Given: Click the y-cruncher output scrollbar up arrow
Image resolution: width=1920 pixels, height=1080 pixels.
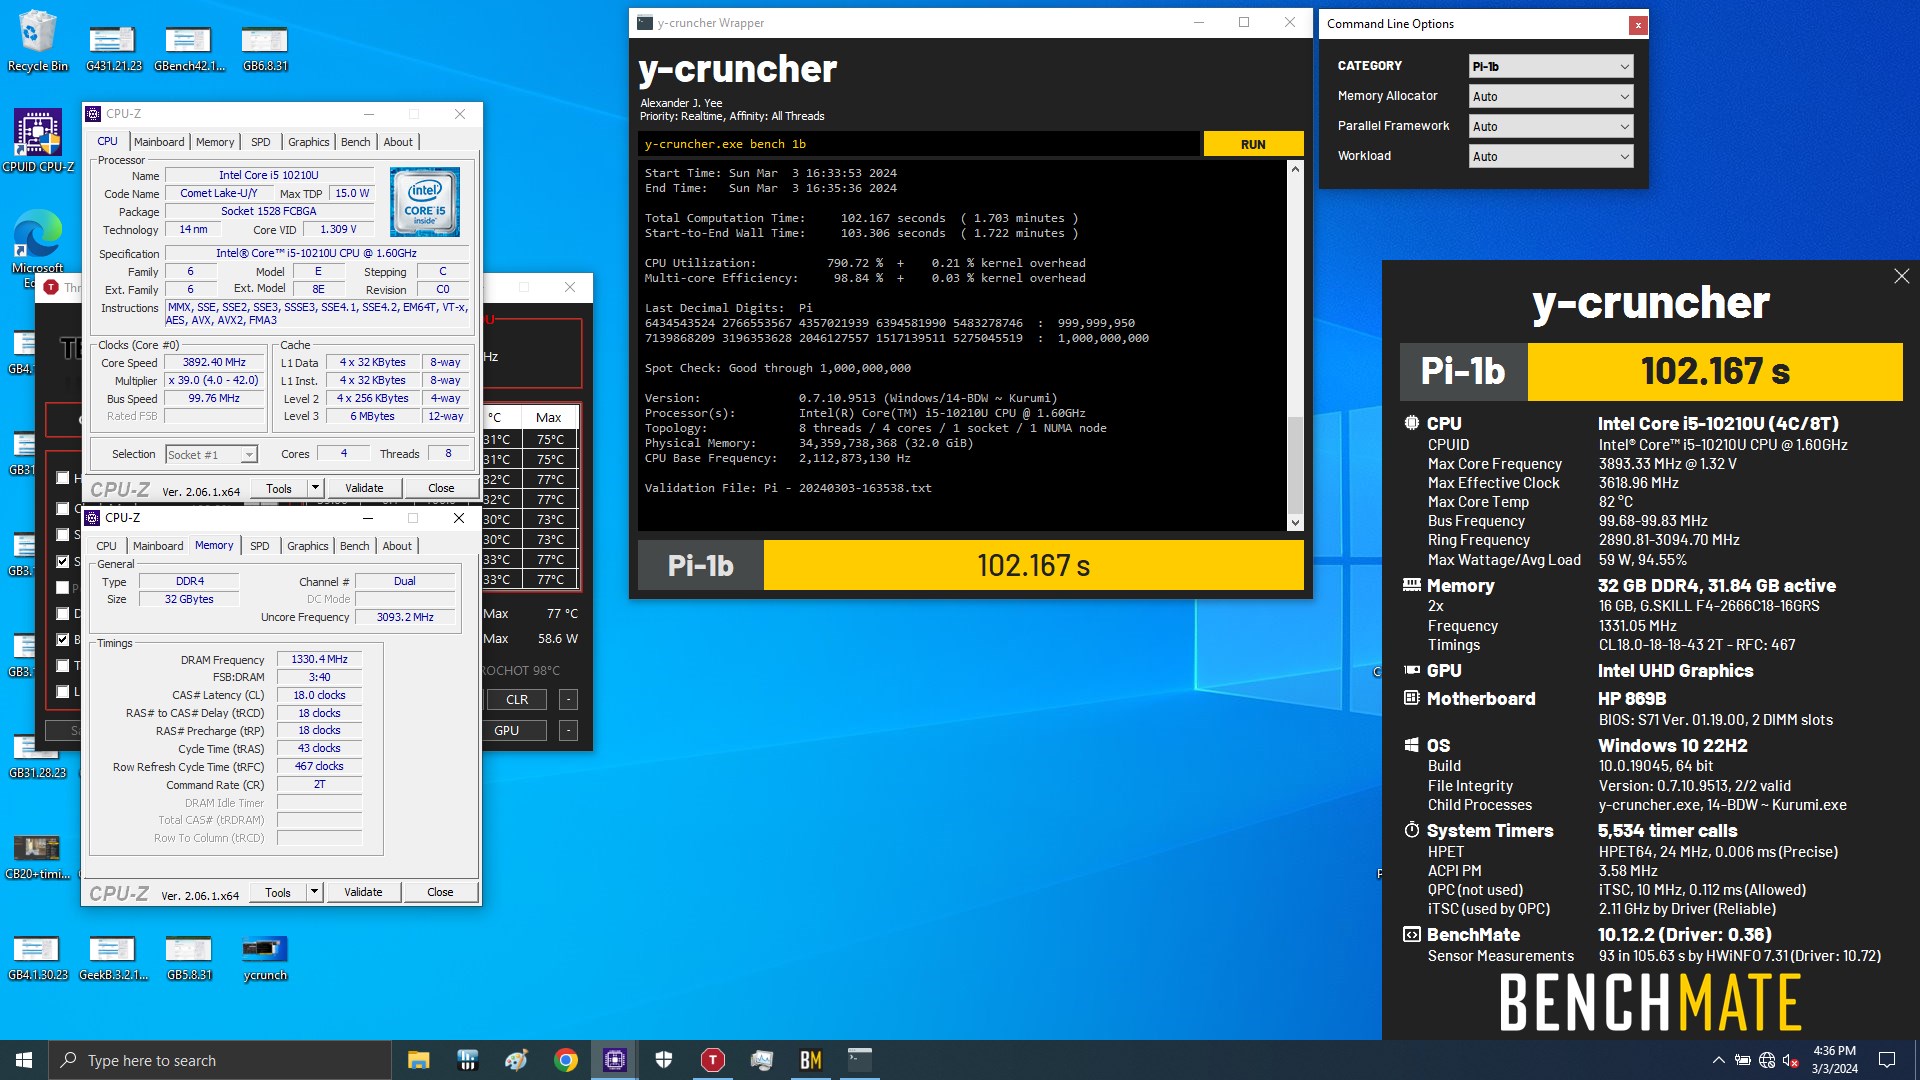Looking at the screenshot, I should [1295, 169].
